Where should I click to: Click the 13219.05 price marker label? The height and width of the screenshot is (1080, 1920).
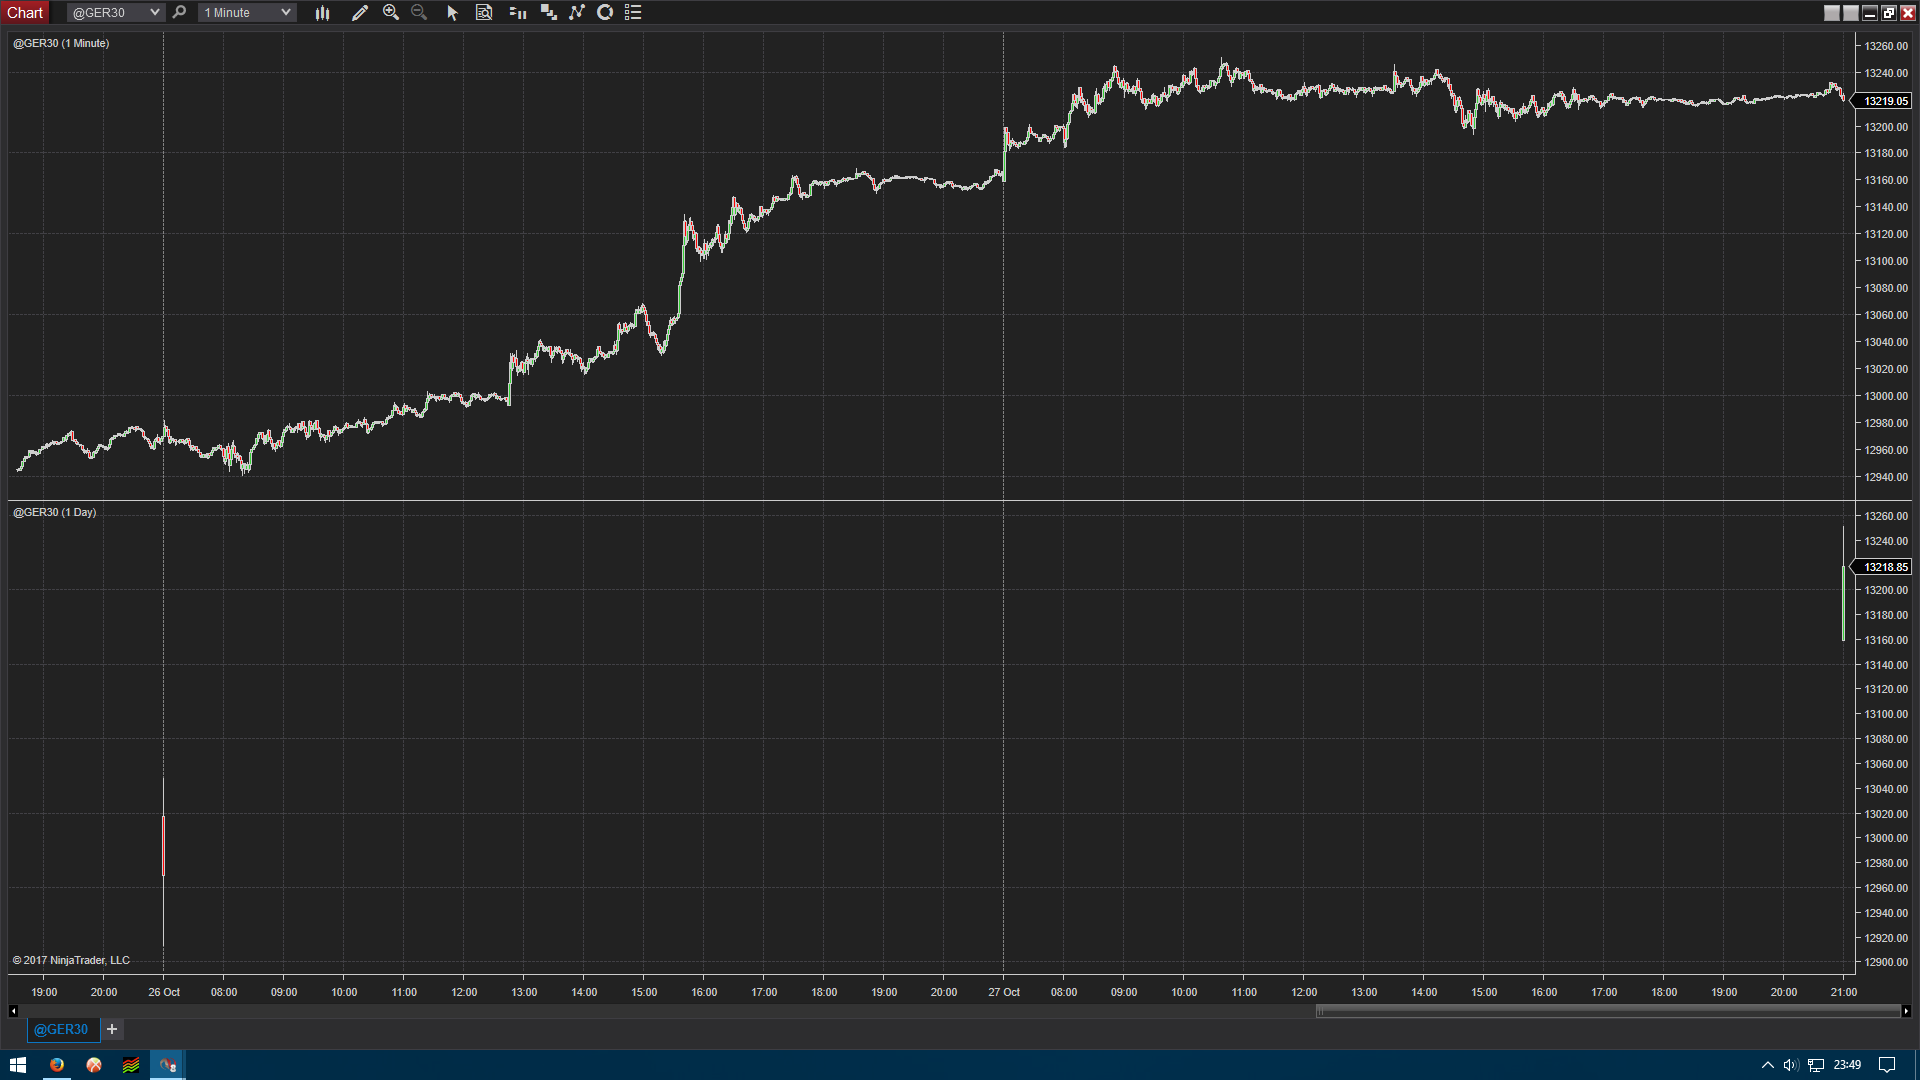pos(1885,101)
